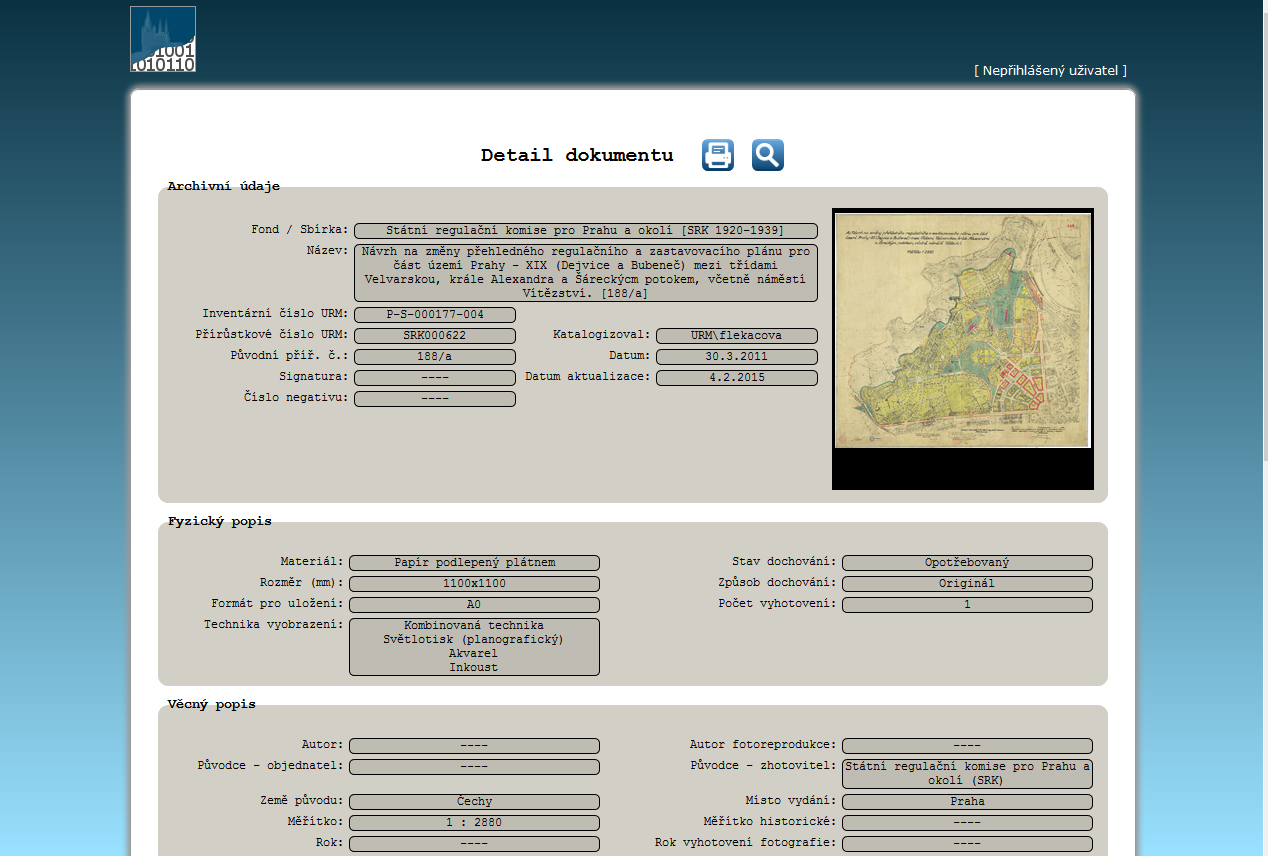The height and width of the screenshot is (856, 1268).
Task: Click the Datum 30.3.2011 field
Action: coord(736,357)
